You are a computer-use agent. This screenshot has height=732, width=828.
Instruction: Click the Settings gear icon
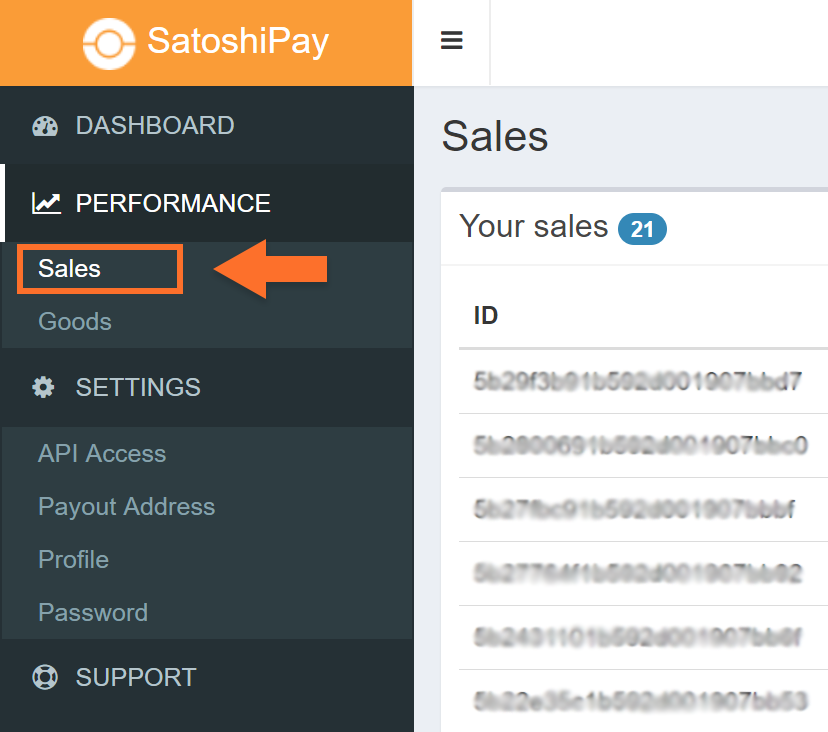(x=44, y=388)
